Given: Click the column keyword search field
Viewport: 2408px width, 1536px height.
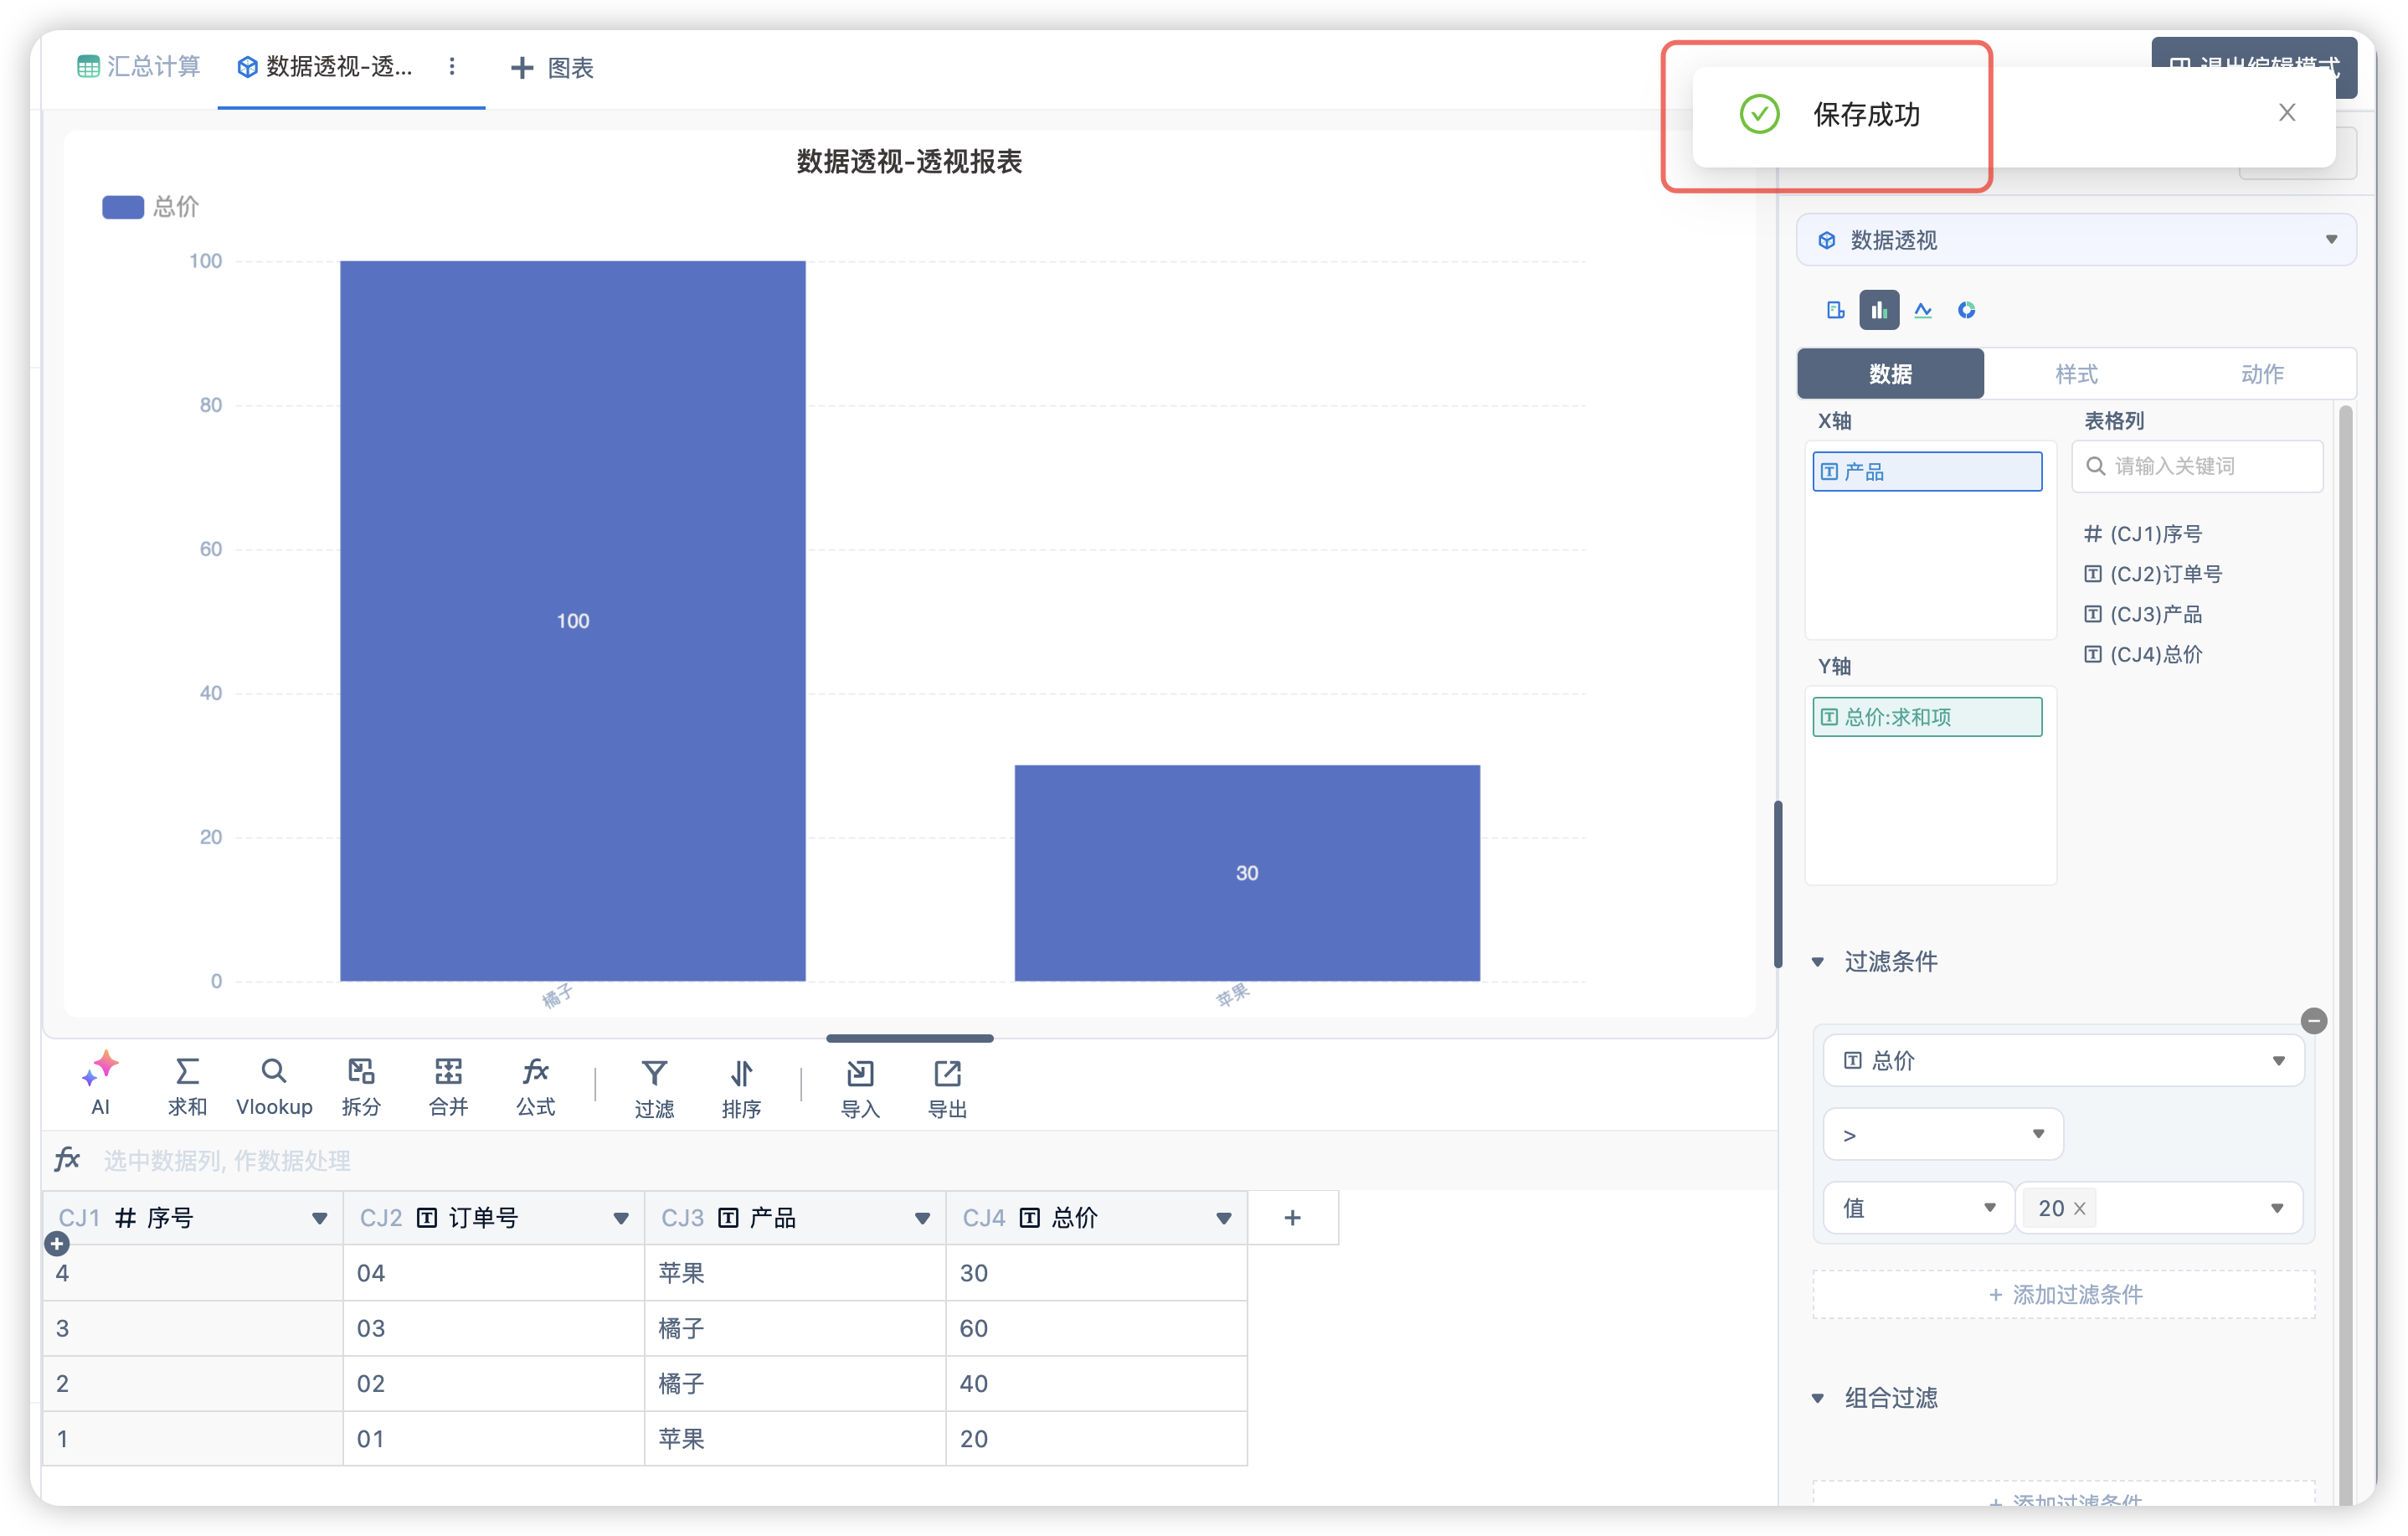Looking at the screenshot, I should 2197,466.
